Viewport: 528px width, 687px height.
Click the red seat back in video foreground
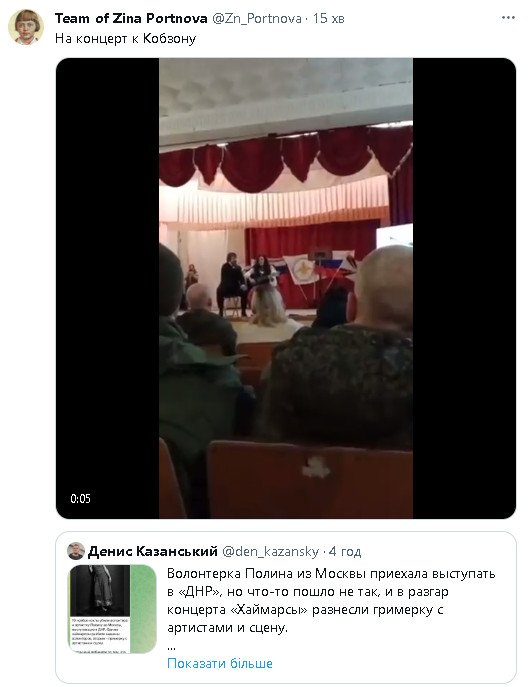pyautogui.click(x=309, y=479)
